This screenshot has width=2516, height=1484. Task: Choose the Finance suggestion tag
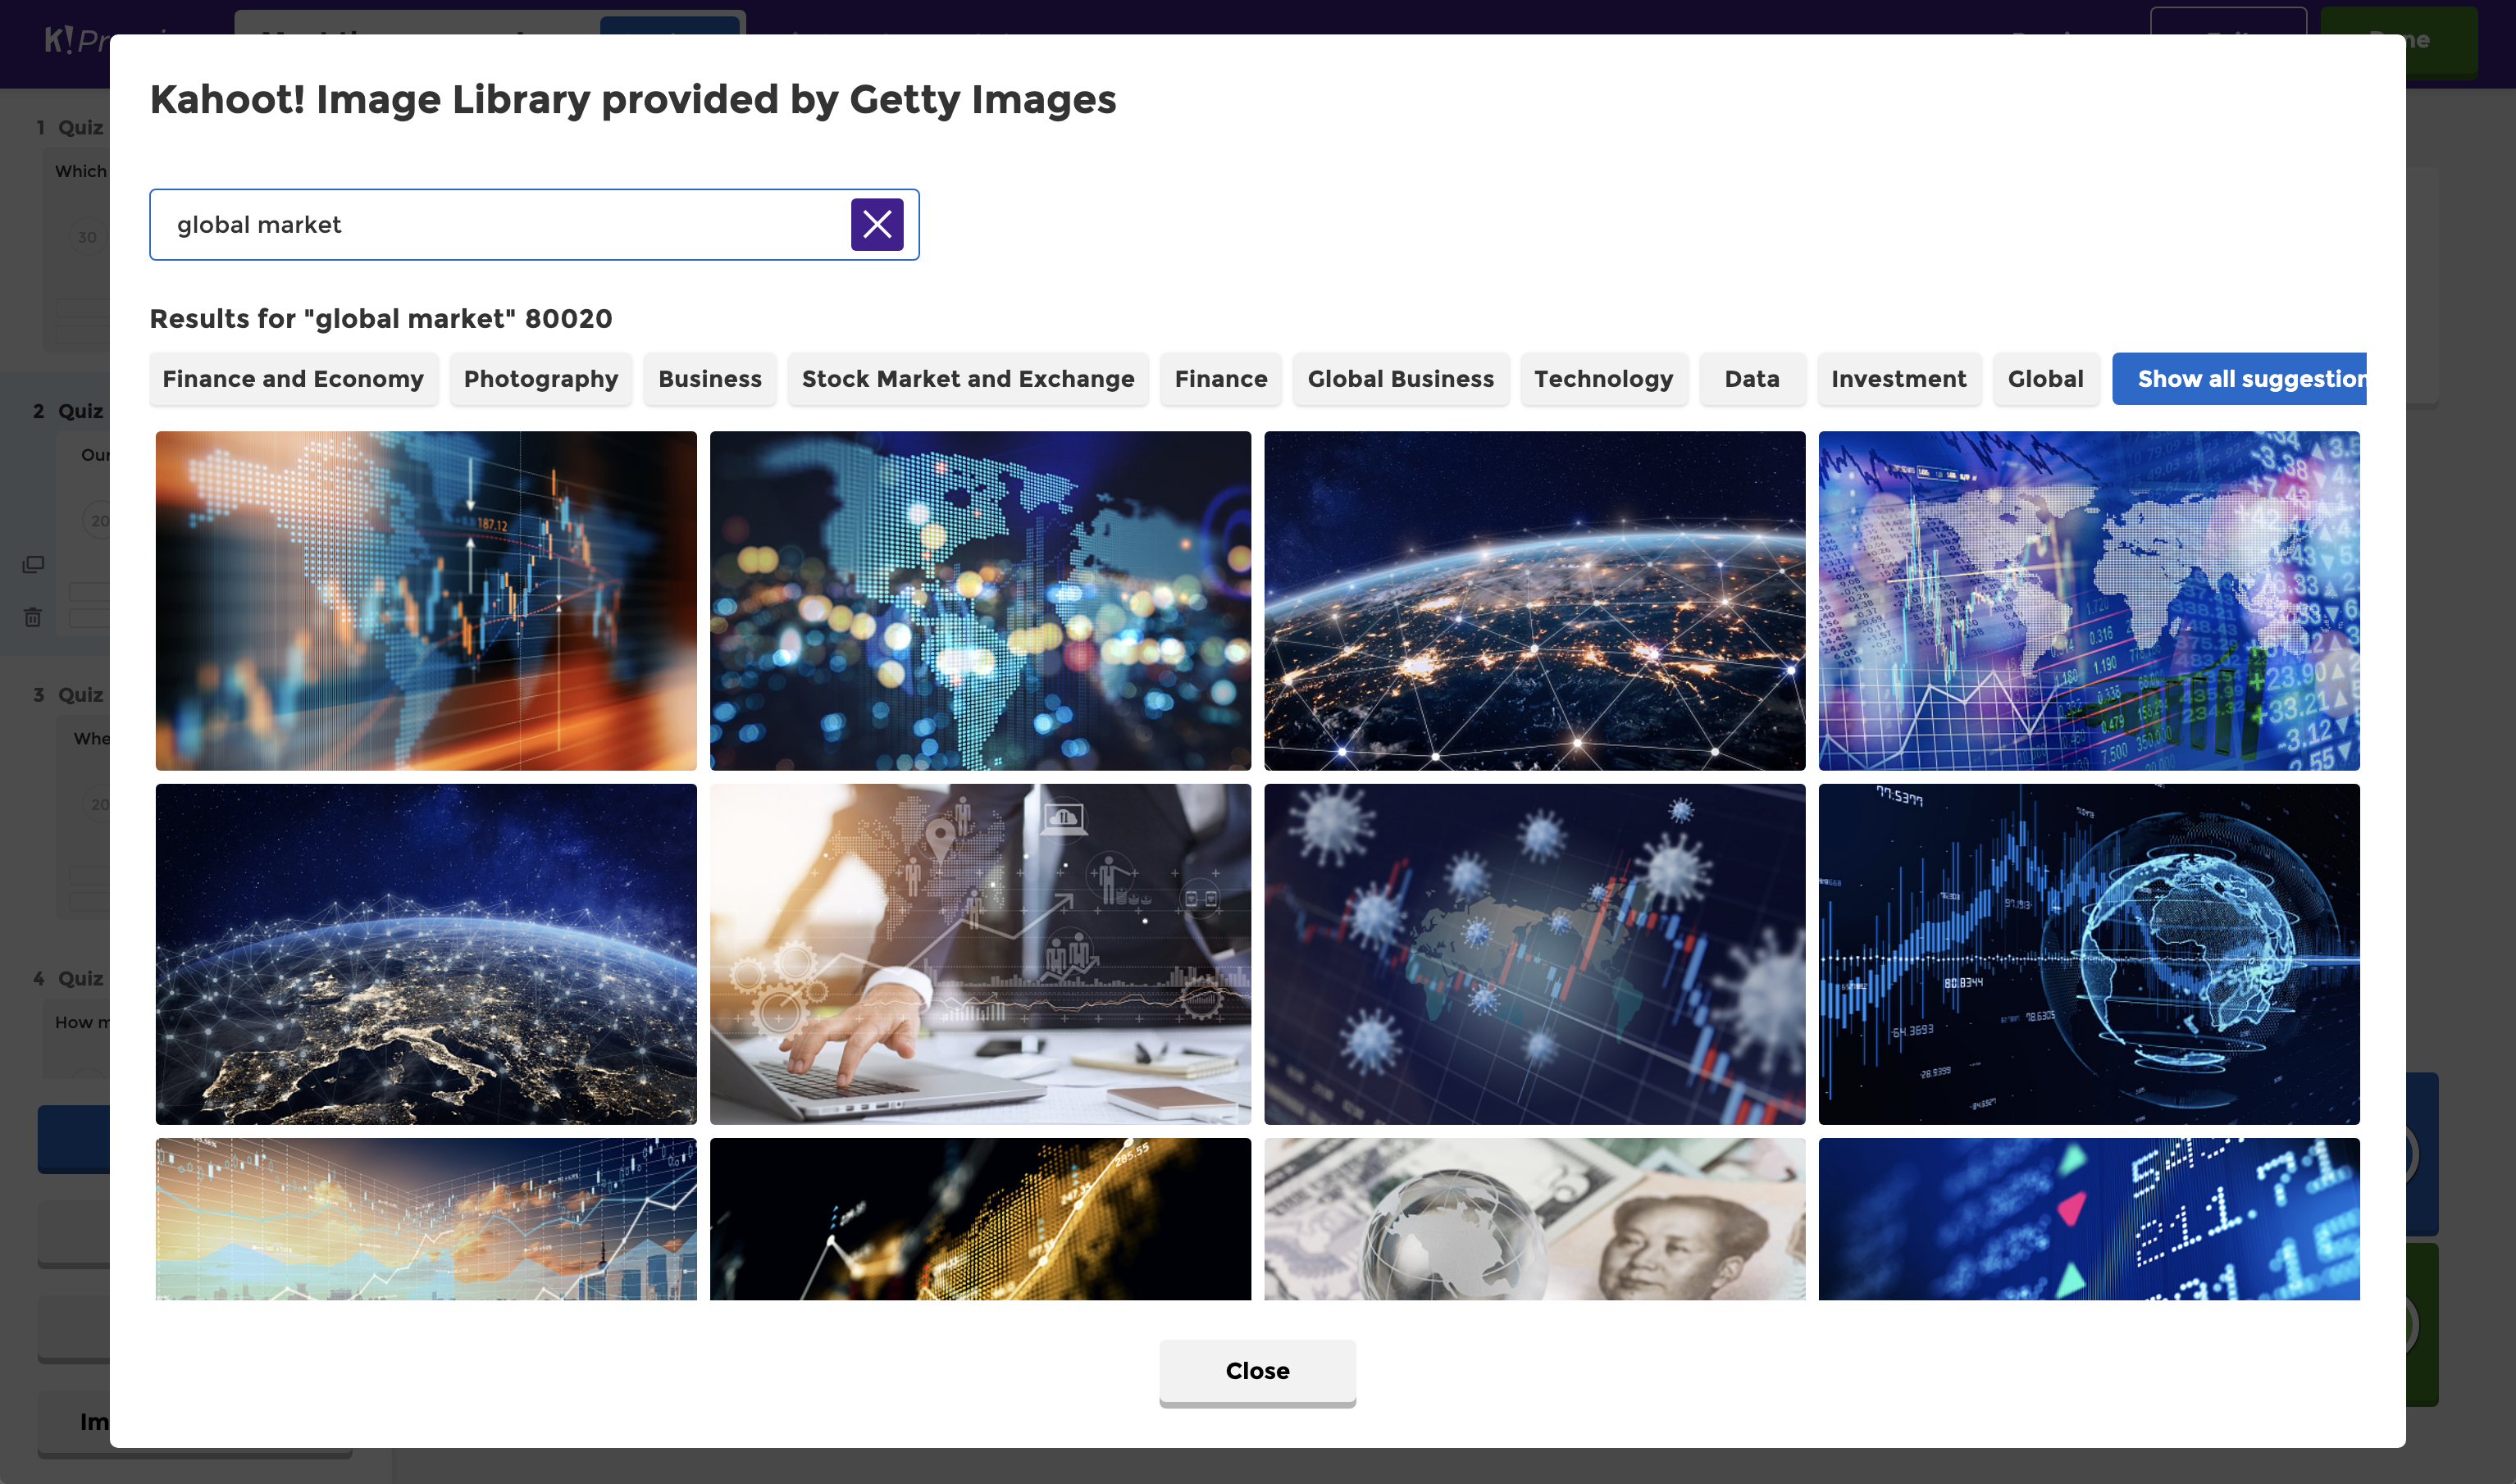[1221, 379]
